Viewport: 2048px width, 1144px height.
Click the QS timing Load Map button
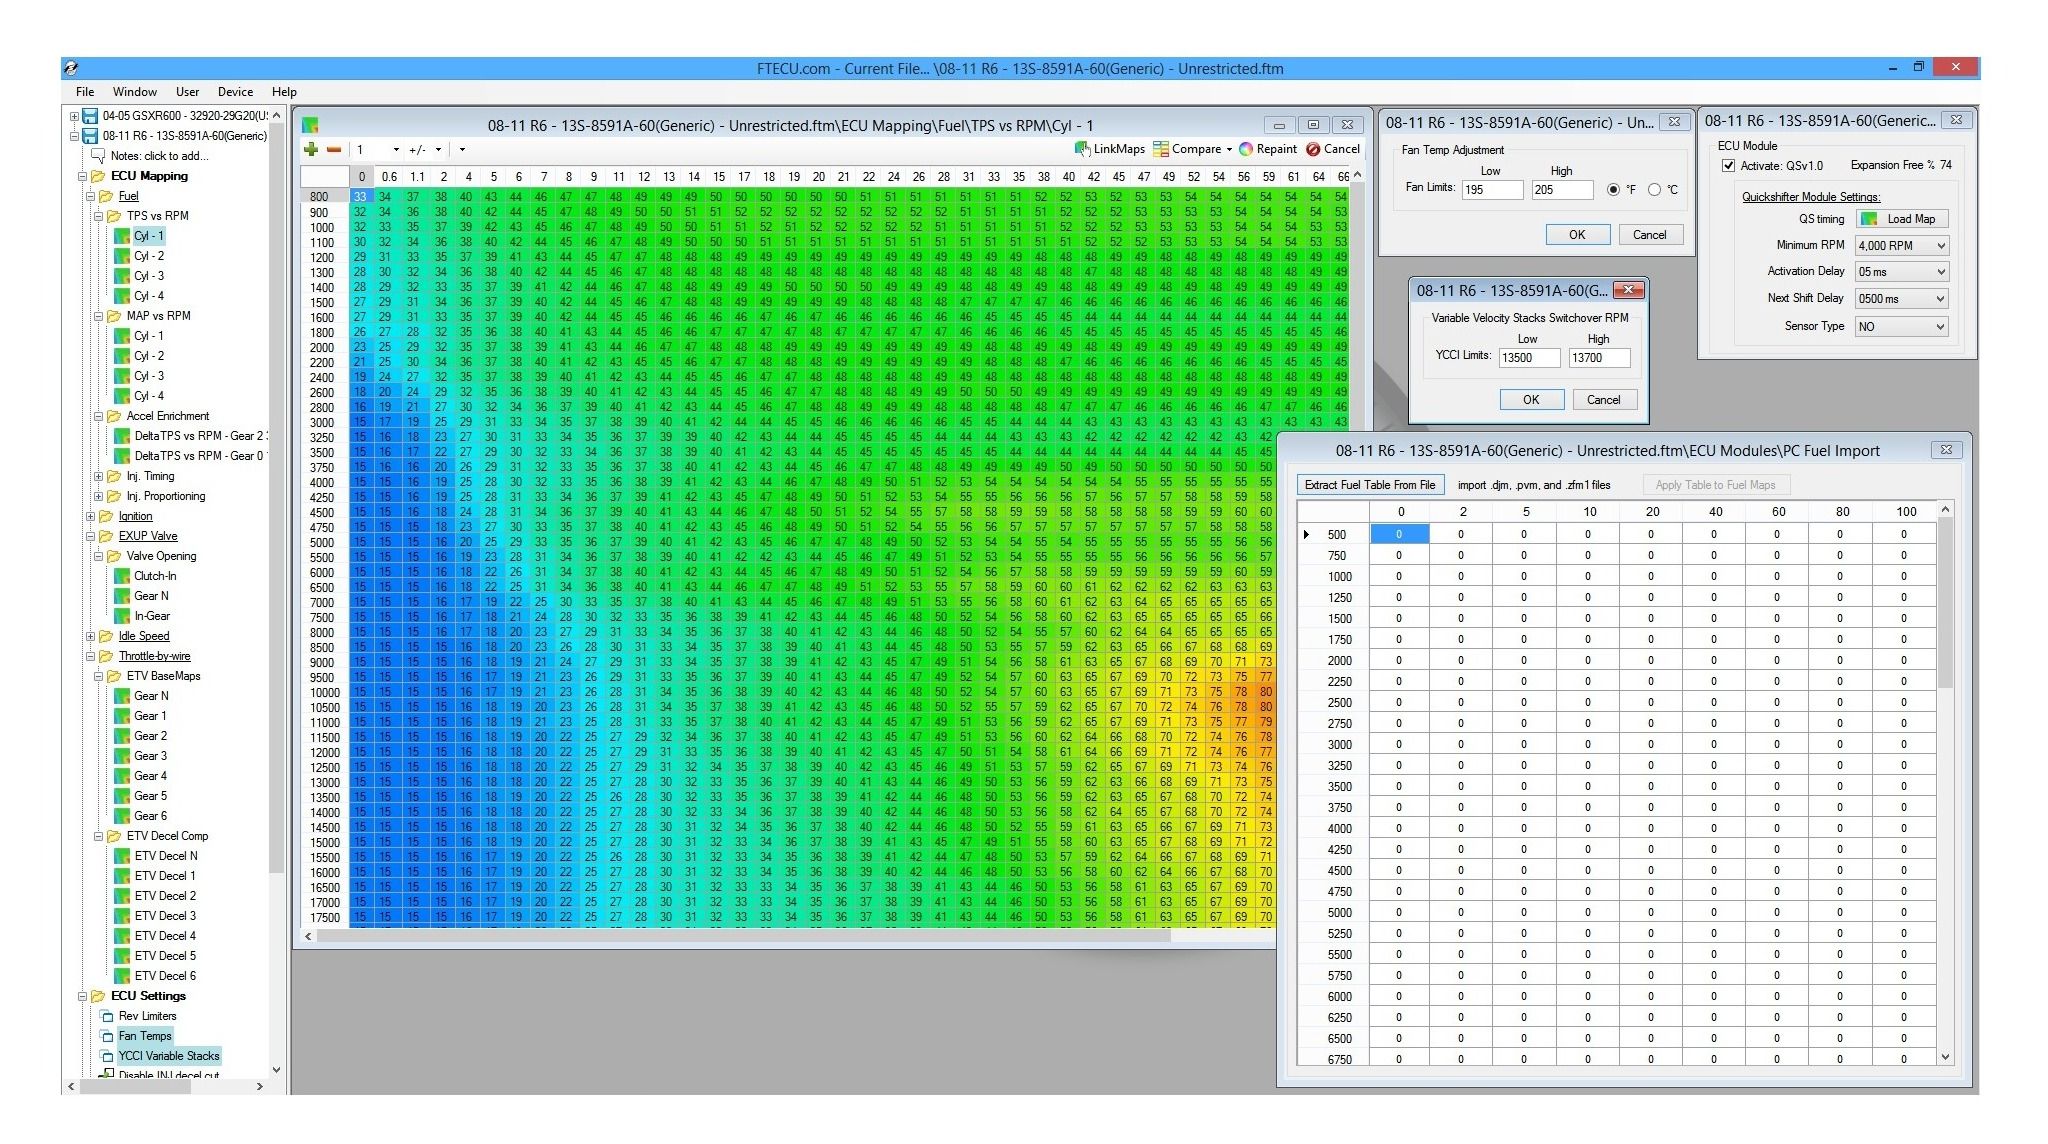coord(1902,219)
